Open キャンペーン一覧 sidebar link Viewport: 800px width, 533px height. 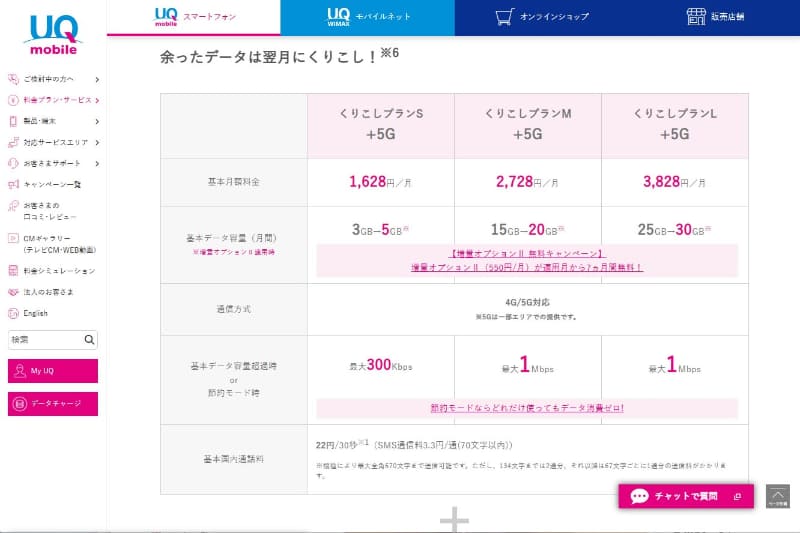[x=45, y=184]
